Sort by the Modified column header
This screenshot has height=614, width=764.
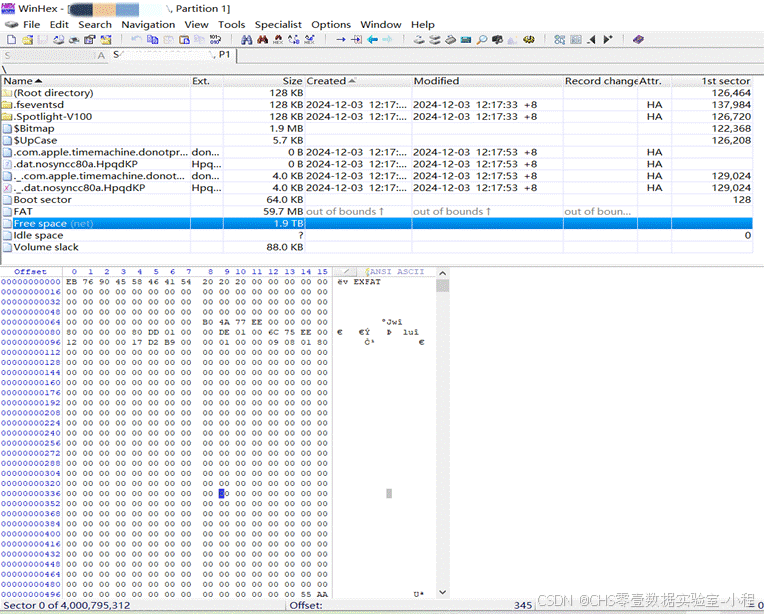click(487, 81)
